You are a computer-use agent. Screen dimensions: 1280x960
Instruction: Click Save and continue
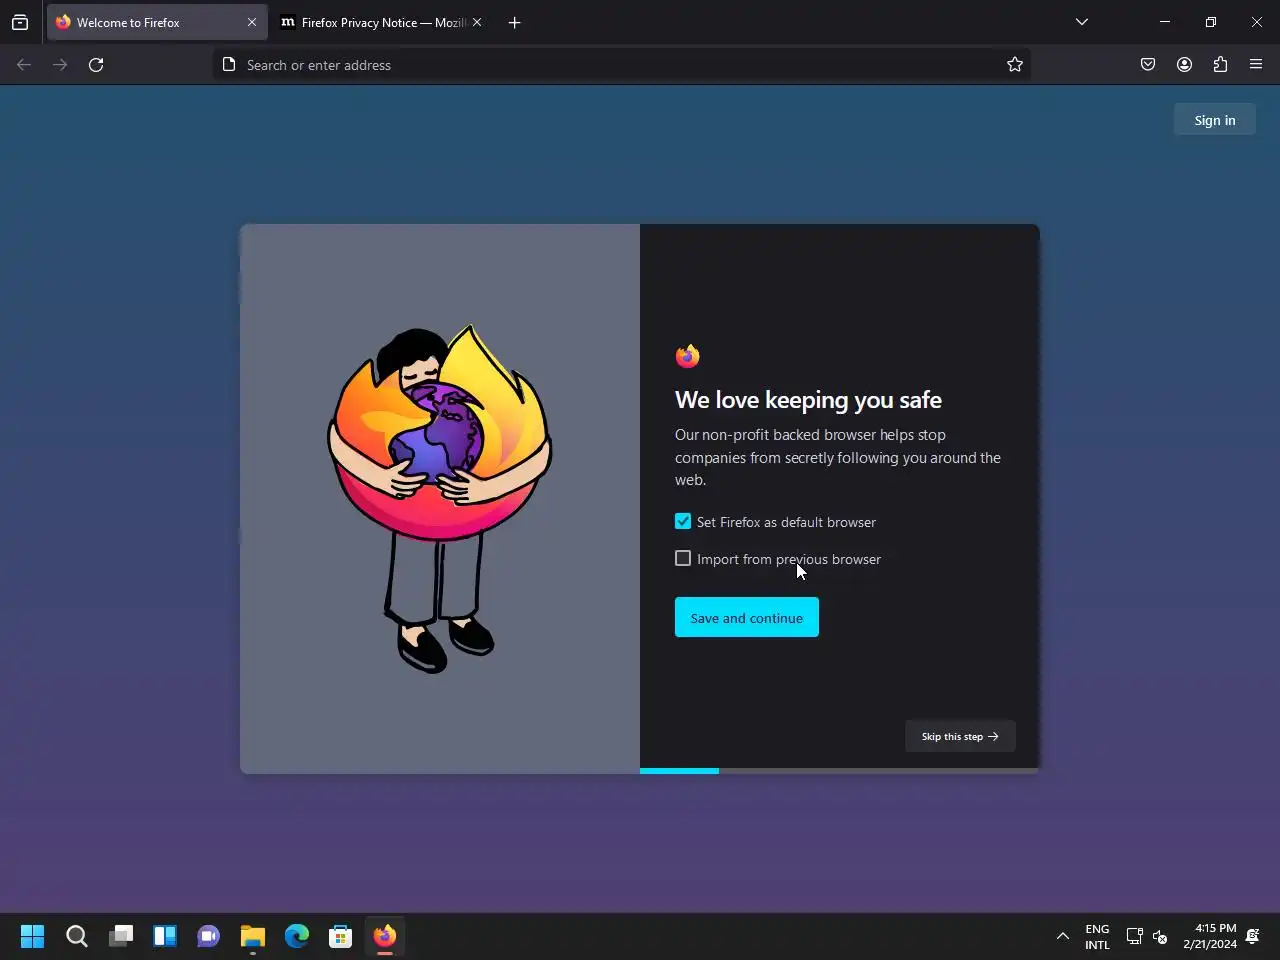pos(746,617)
